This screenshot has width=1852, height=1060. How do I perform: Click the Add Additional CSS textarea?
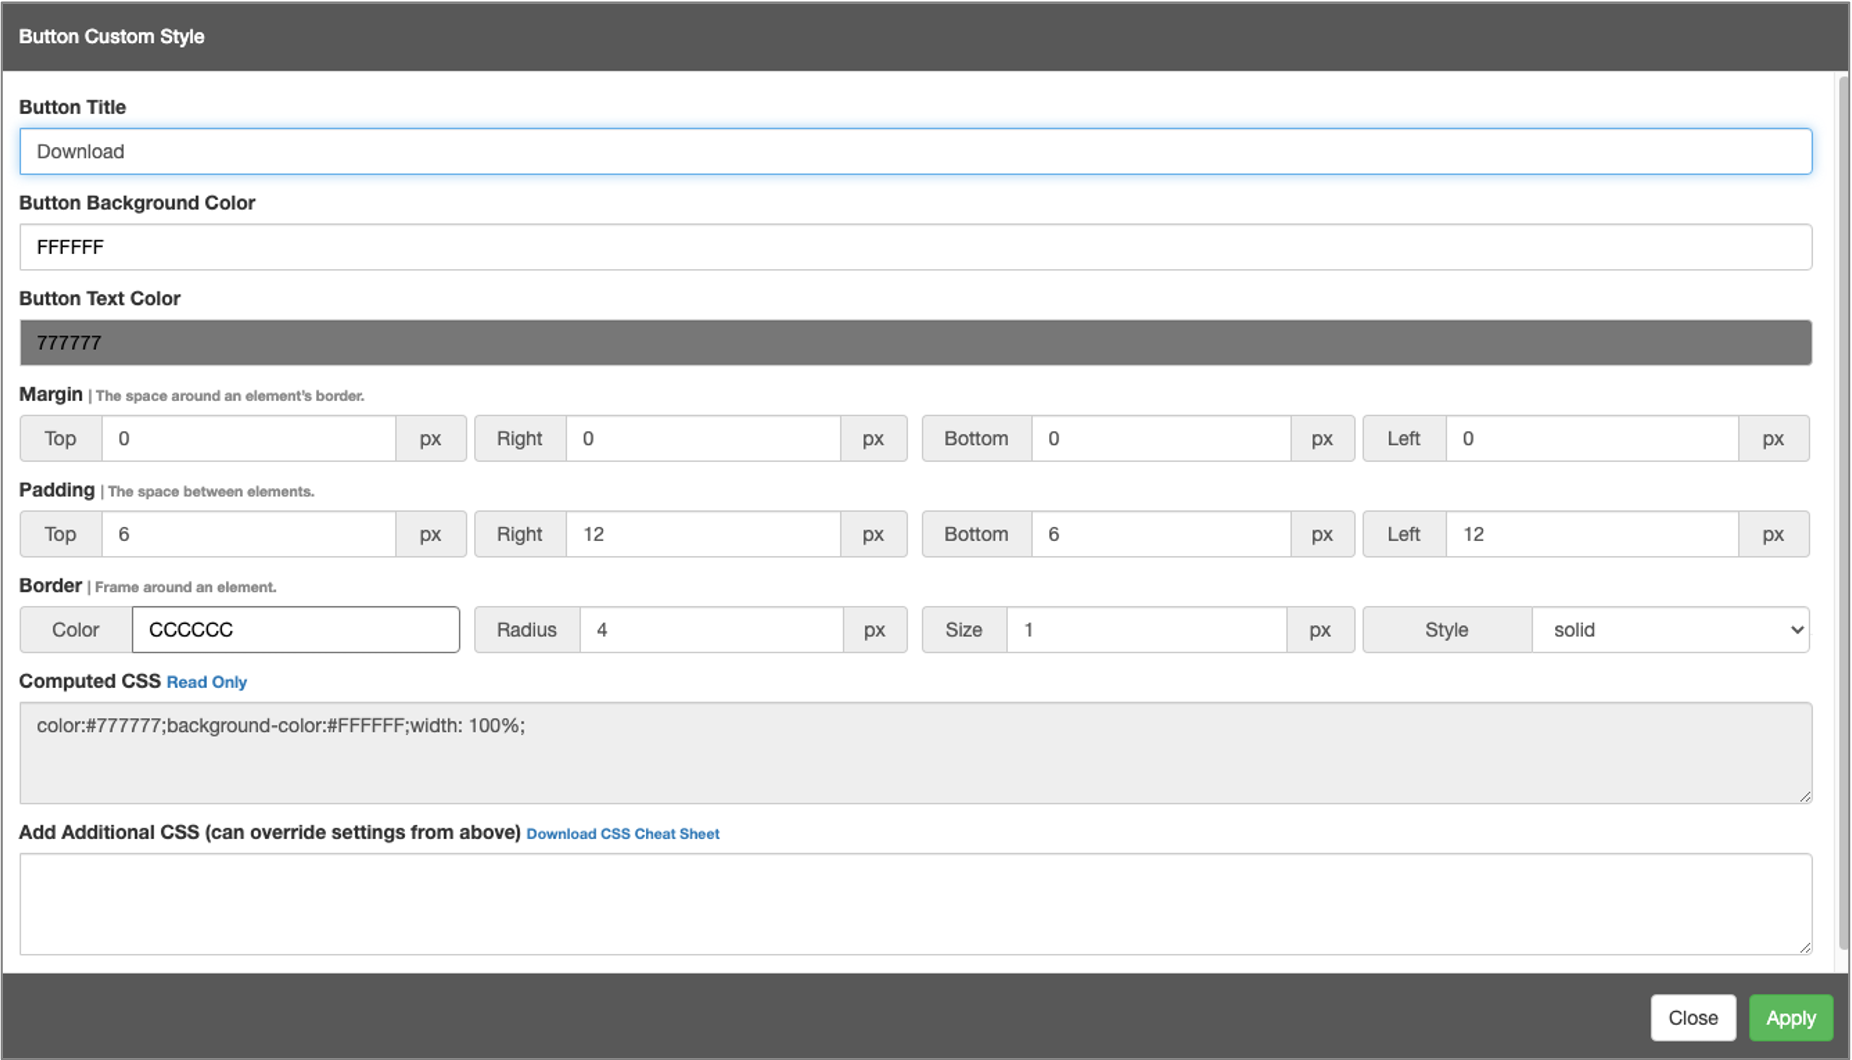pyautogui.click(x=915, y=904)
